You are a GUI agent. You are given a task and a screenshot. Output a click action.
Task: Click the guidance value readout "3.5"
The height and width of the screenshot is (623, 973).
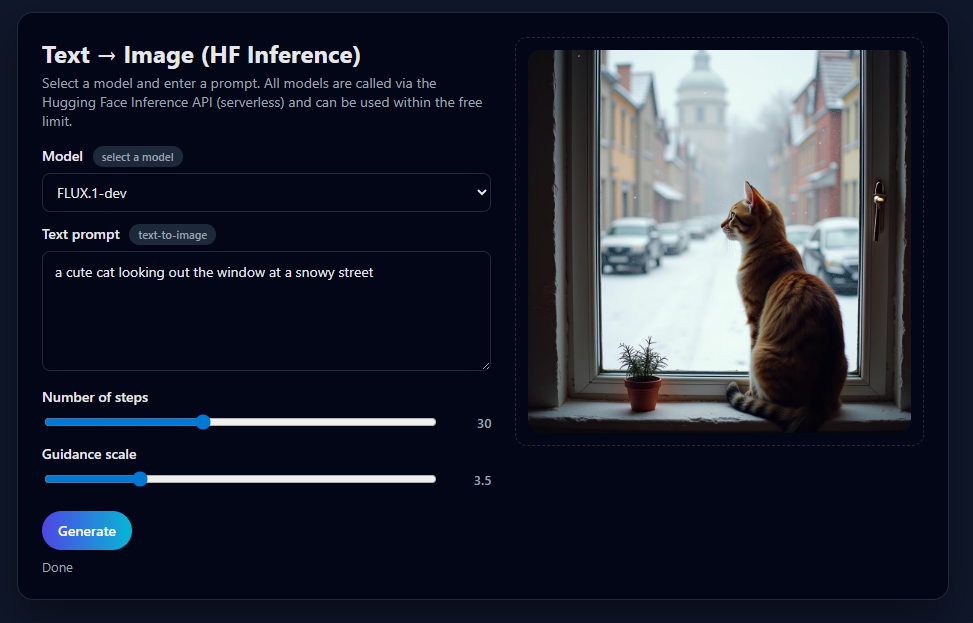[482, 481]
